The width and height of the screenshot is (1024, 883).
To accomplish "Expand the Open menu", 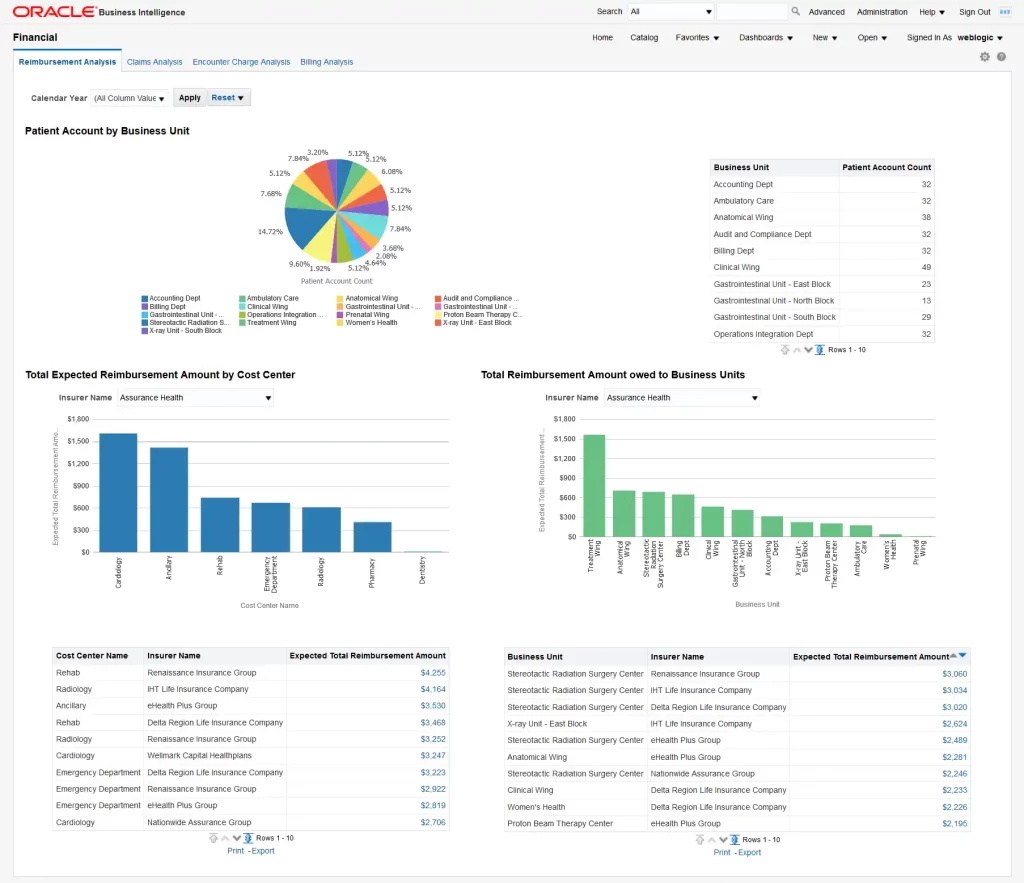I will 872,38.
